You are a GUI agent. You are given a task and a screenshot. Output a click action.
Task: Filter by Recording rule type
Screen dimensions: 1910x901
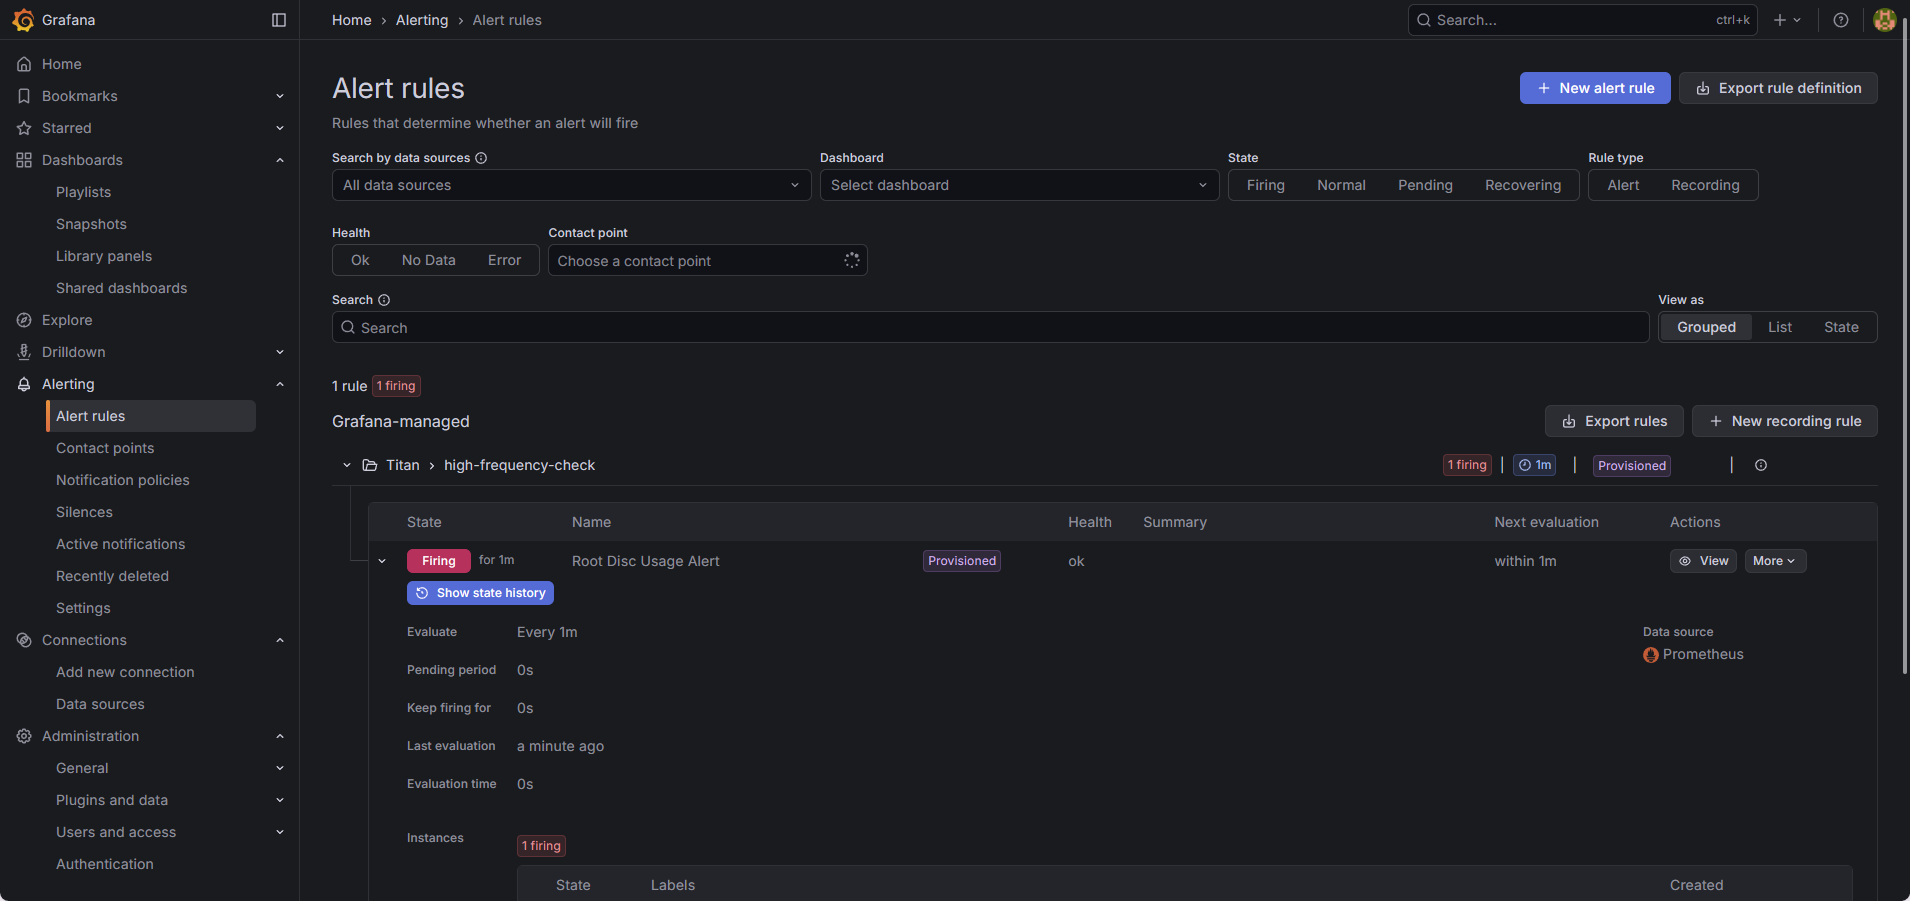coord(1705,185)
